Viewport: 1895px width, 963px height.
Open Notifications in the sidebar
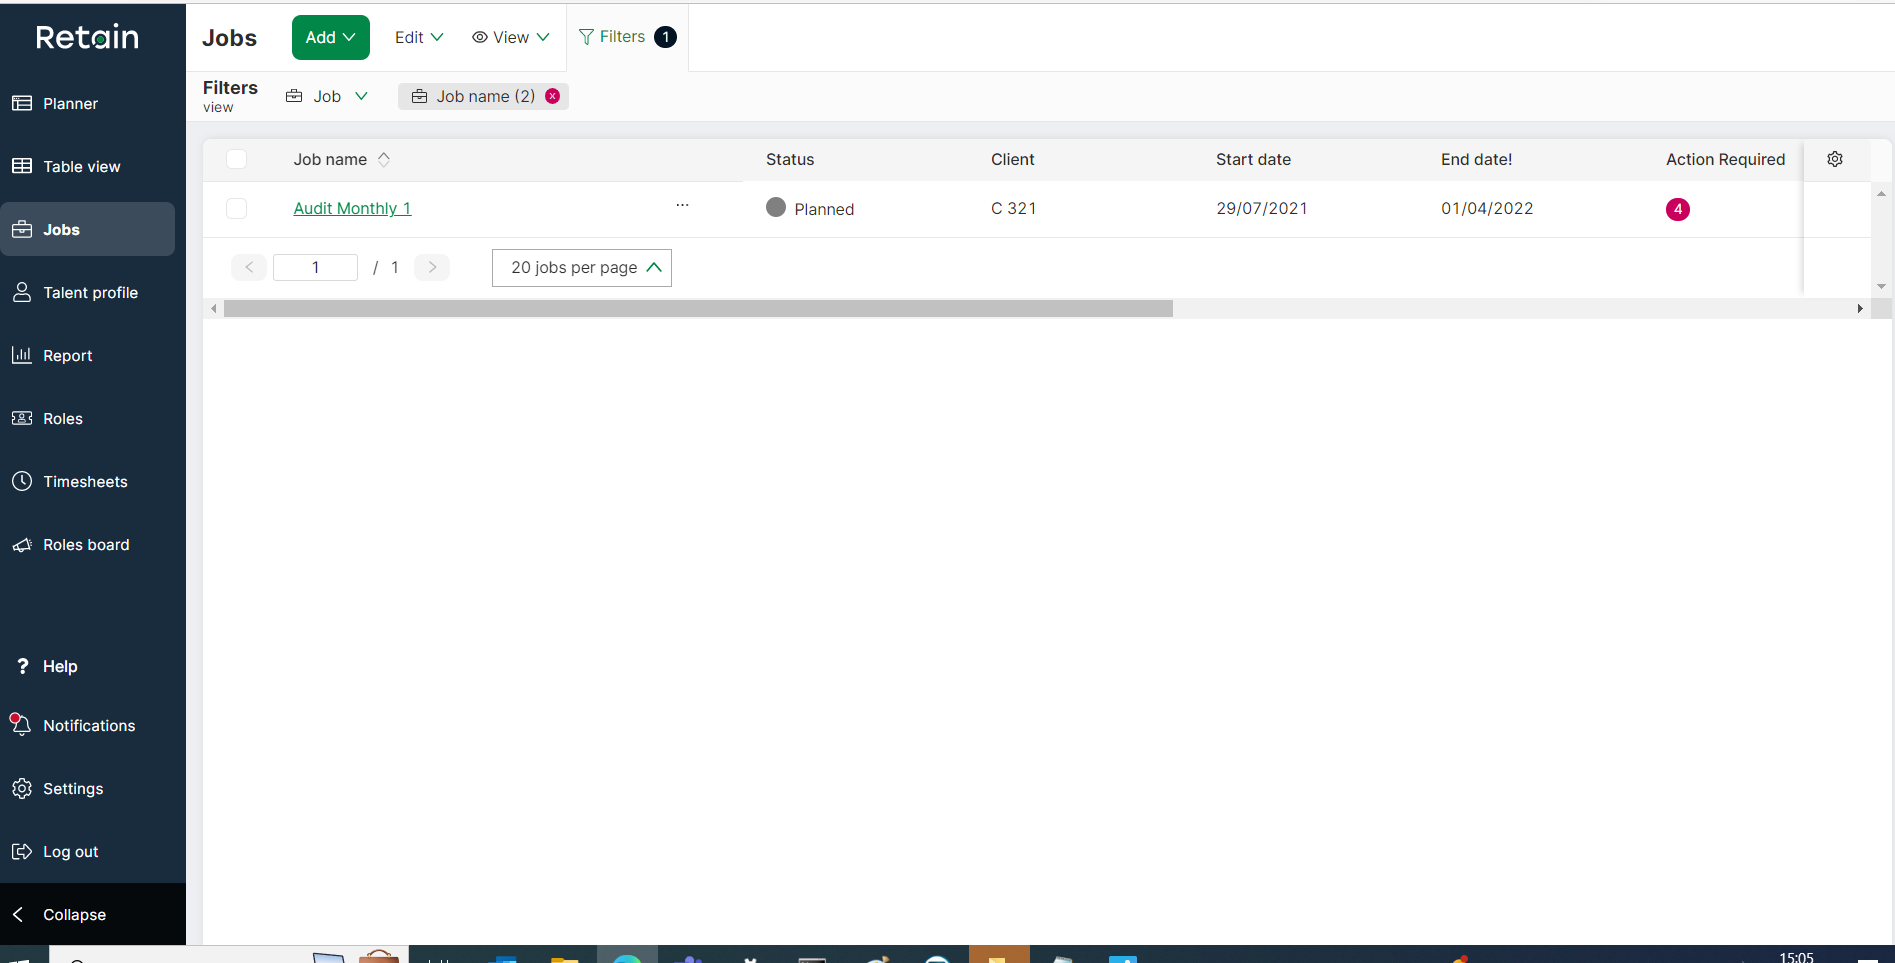pos(88,725)
